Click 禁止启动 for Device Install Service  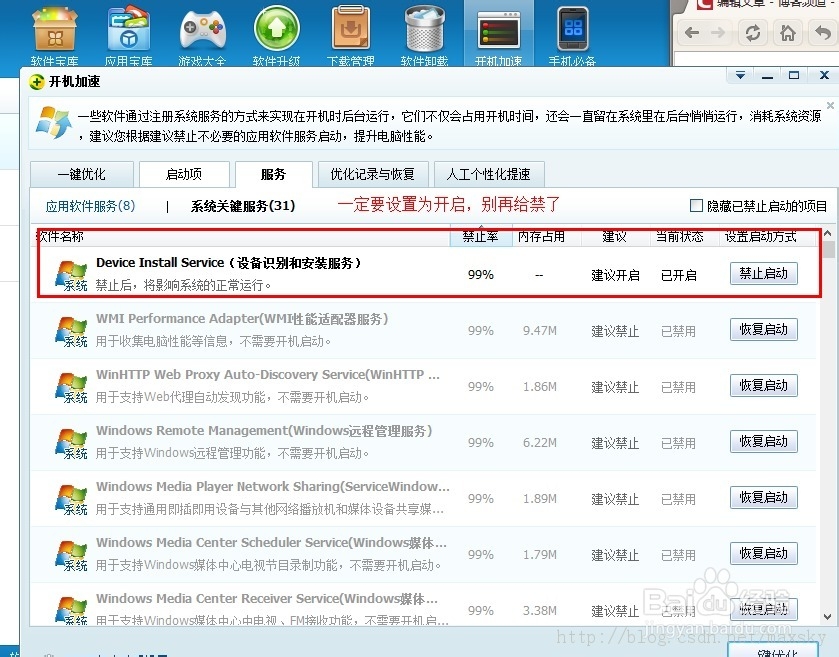click(763, 273)
